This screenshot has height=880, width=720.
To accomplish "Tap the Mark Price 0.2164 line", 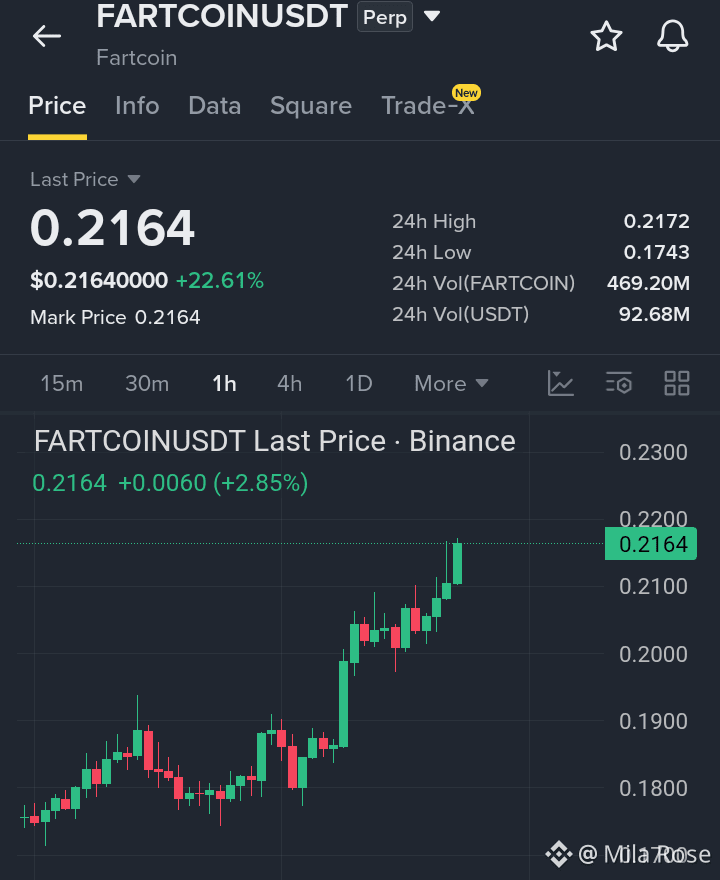I will [x=115, y=318].
